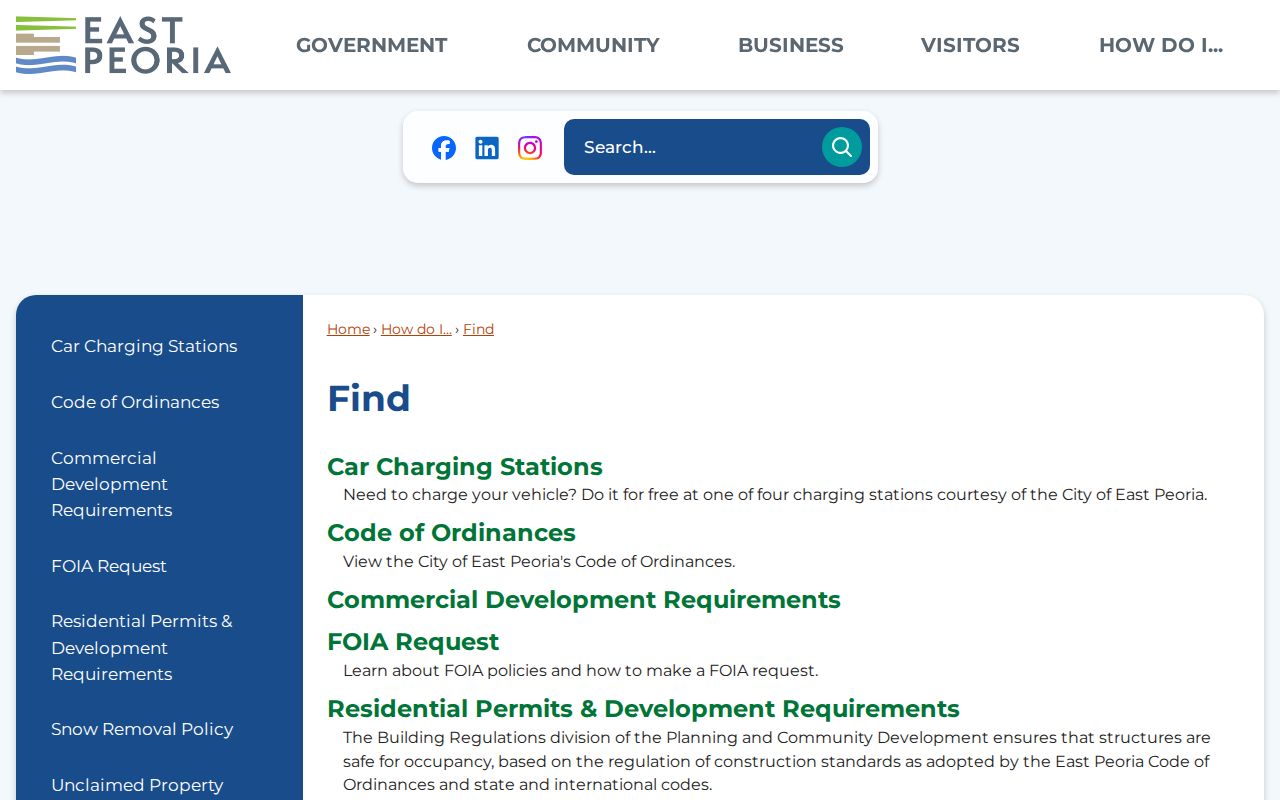This screenshot has height=800, width=1280.
Task: Select Unclaimed Property in sidebar
Action: tap(137, 785)
